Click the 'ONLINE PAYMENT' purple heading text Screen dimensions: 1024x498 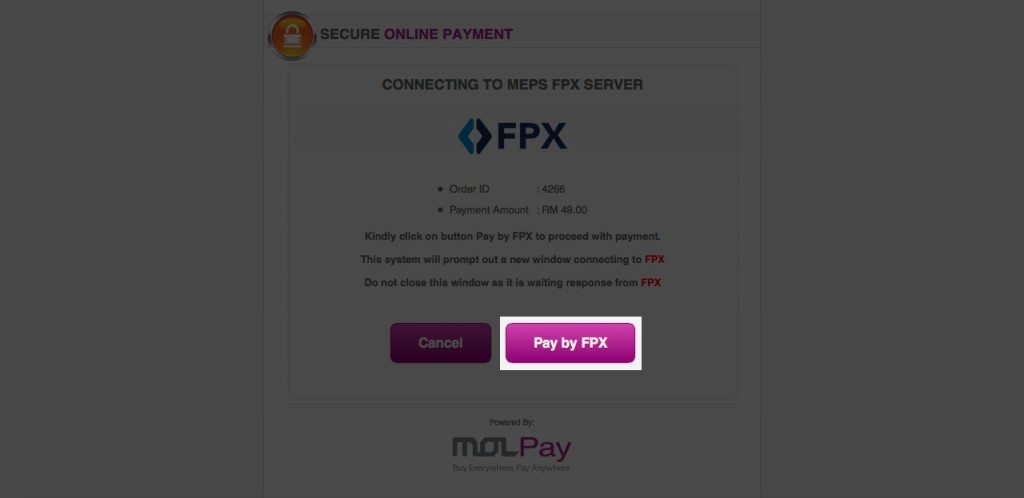pyautogui.click(x=448, y=35)
